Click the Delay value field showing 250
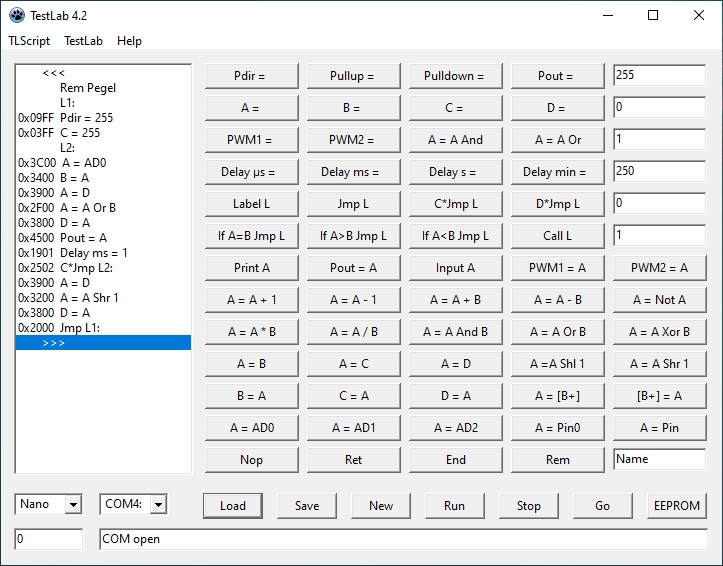The height and width of the screenshot is (566, 723). tap(658, 172)
